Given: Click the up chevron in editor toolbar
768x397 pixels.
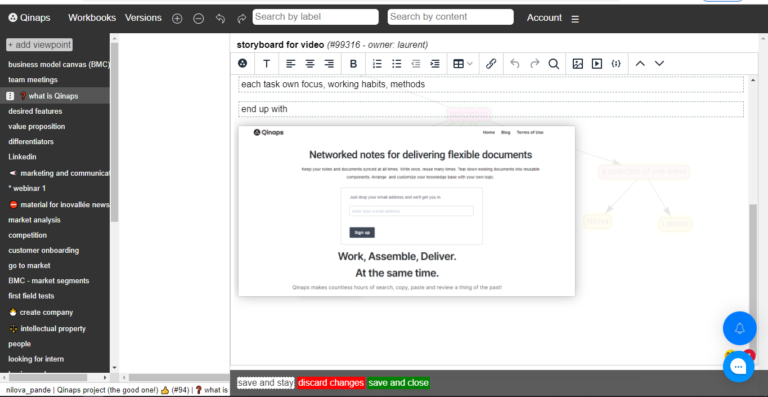Looking at the screenshot, I should click(x=640, y=64).
